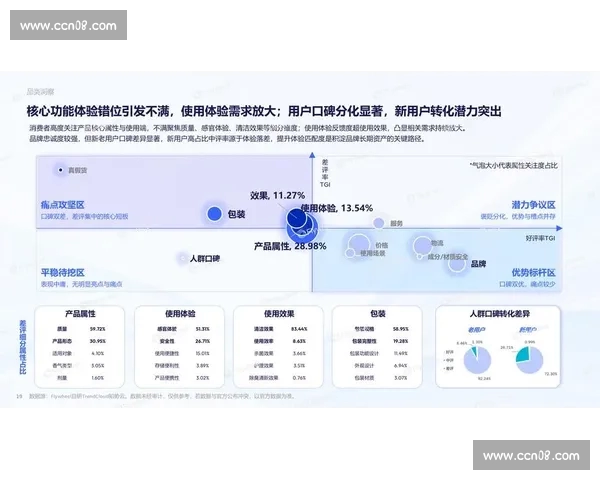Click the 成分/材质安全 bubble label

click(x=448, y=256)
